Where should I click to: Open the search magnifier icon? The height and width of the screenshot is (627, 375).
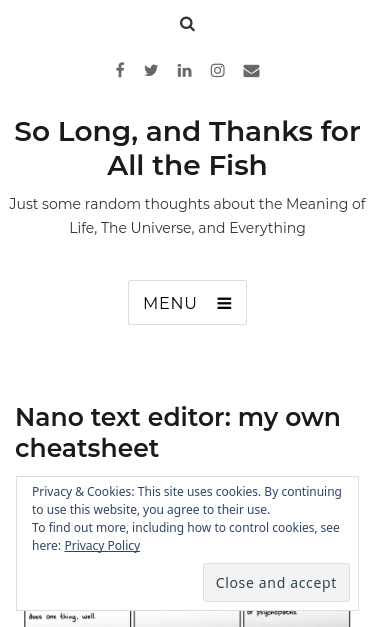(x=187, y=24)
